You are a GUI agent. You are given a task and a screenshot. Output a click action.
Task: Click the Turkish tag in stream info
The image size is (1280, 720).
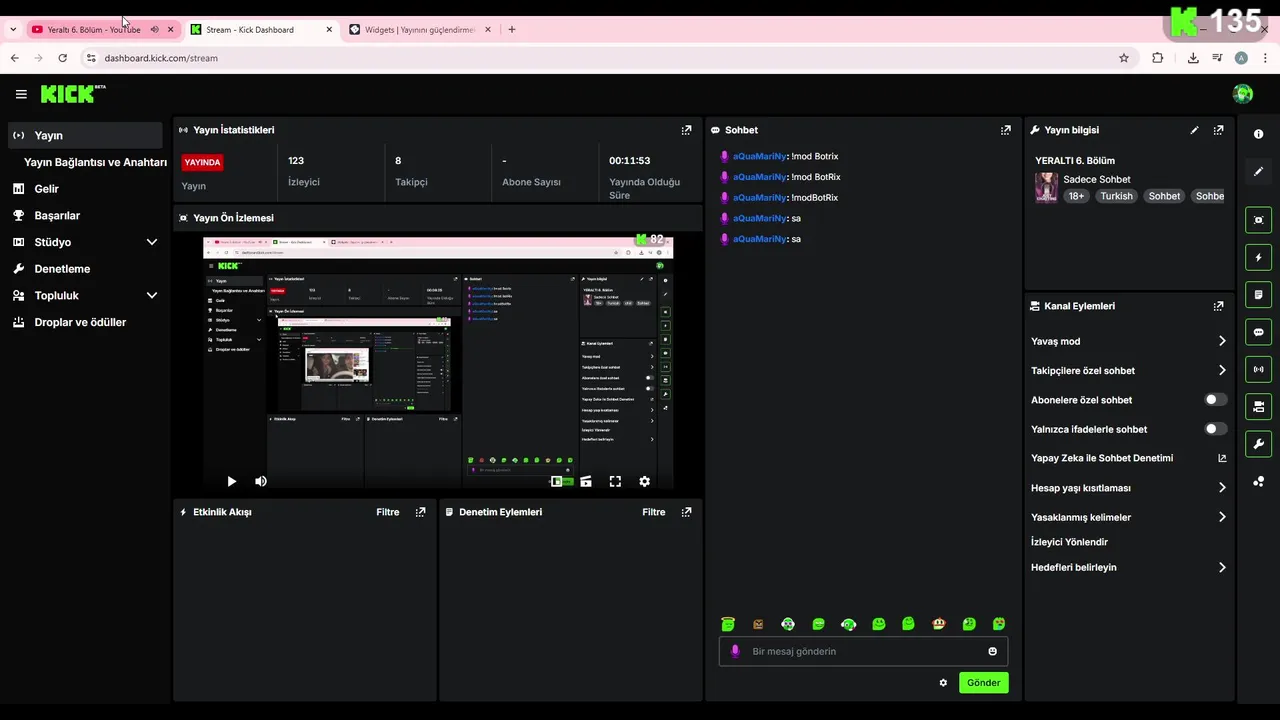coord(1116,196)
